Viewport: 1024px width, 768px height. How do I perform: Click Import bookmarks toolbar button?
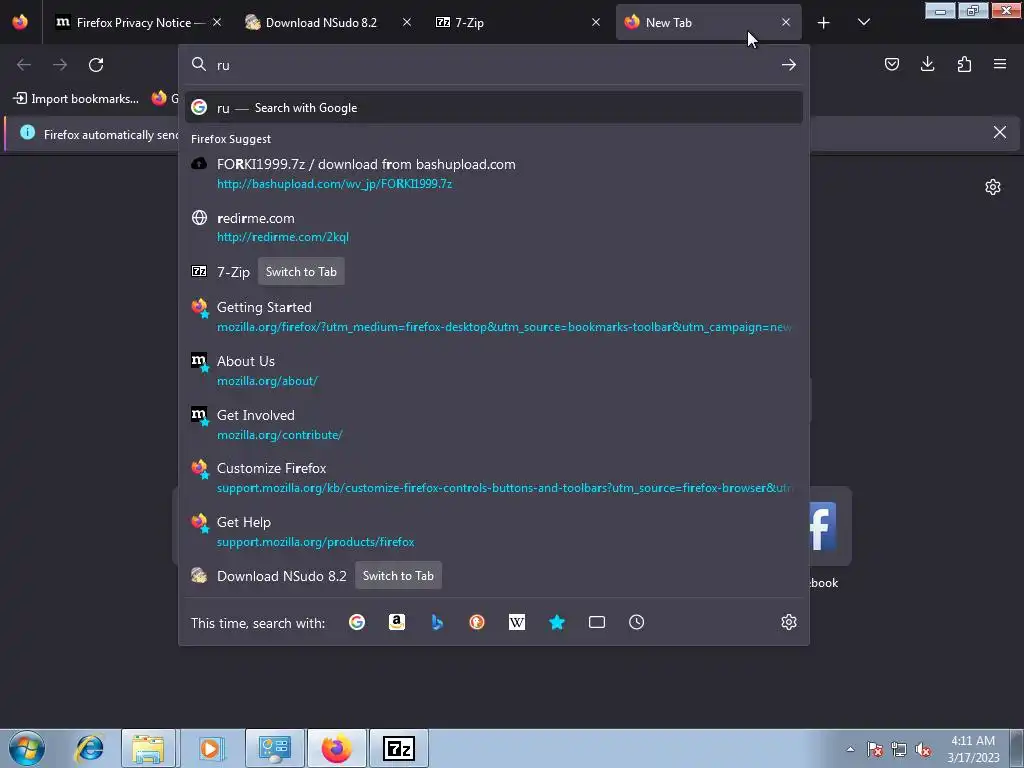[x=76, y=99]
